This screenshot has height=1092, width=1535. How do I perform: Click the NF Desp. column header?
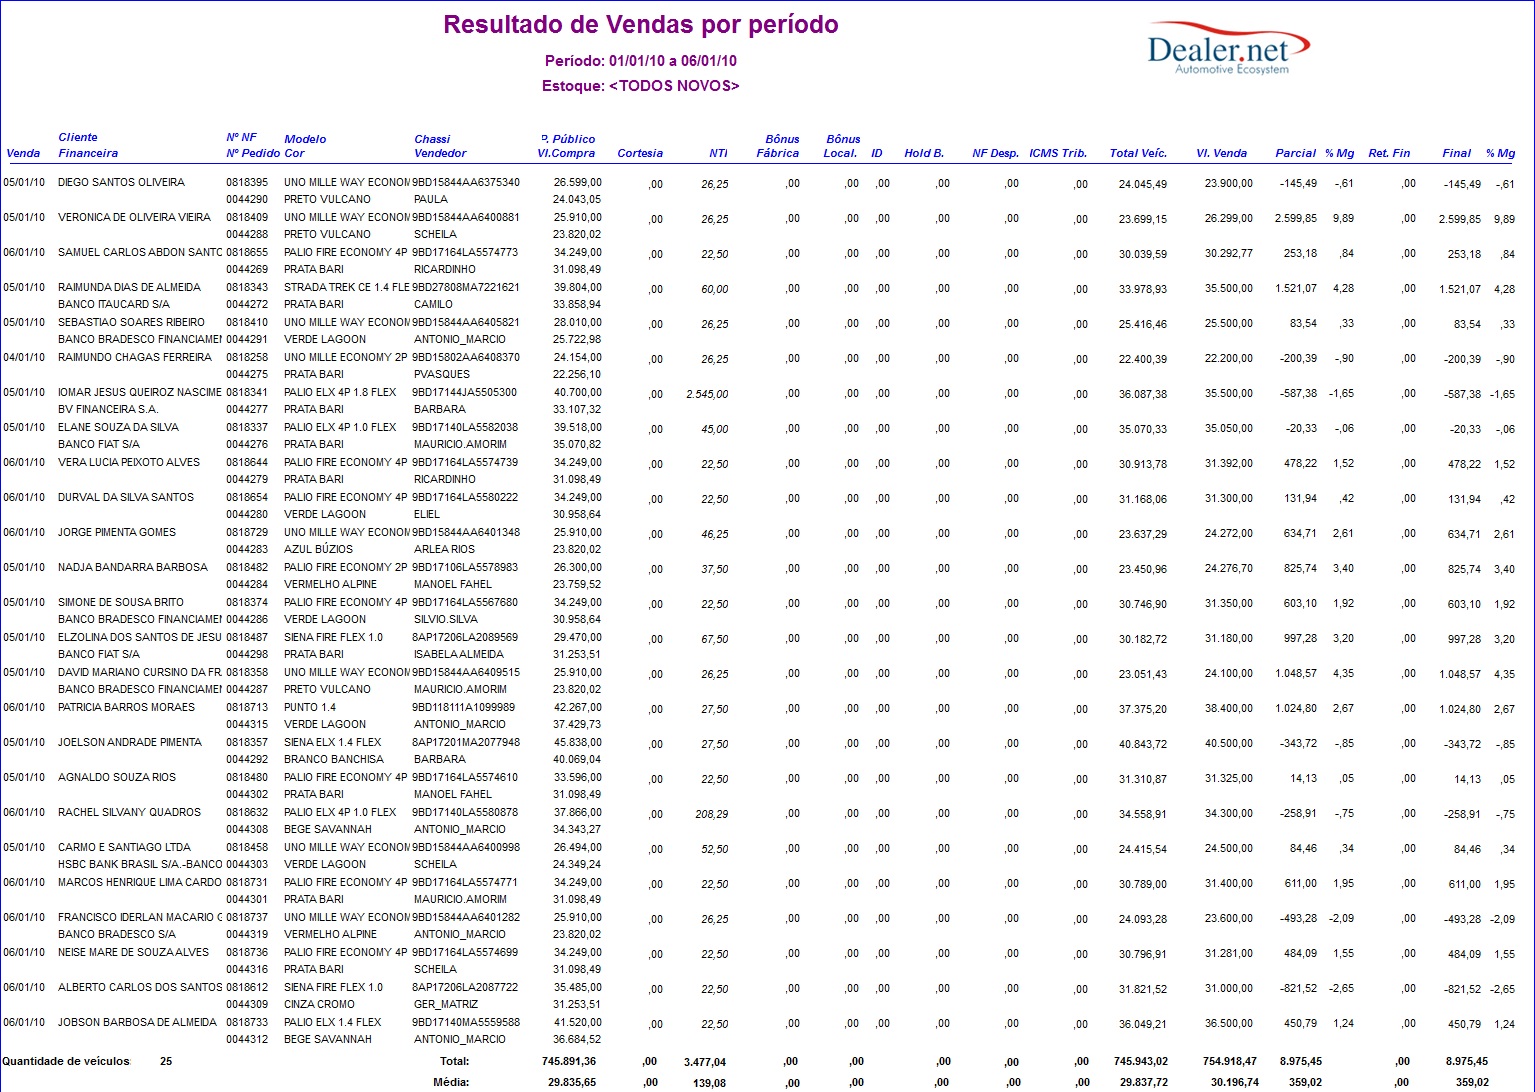(x=995, y=154)
